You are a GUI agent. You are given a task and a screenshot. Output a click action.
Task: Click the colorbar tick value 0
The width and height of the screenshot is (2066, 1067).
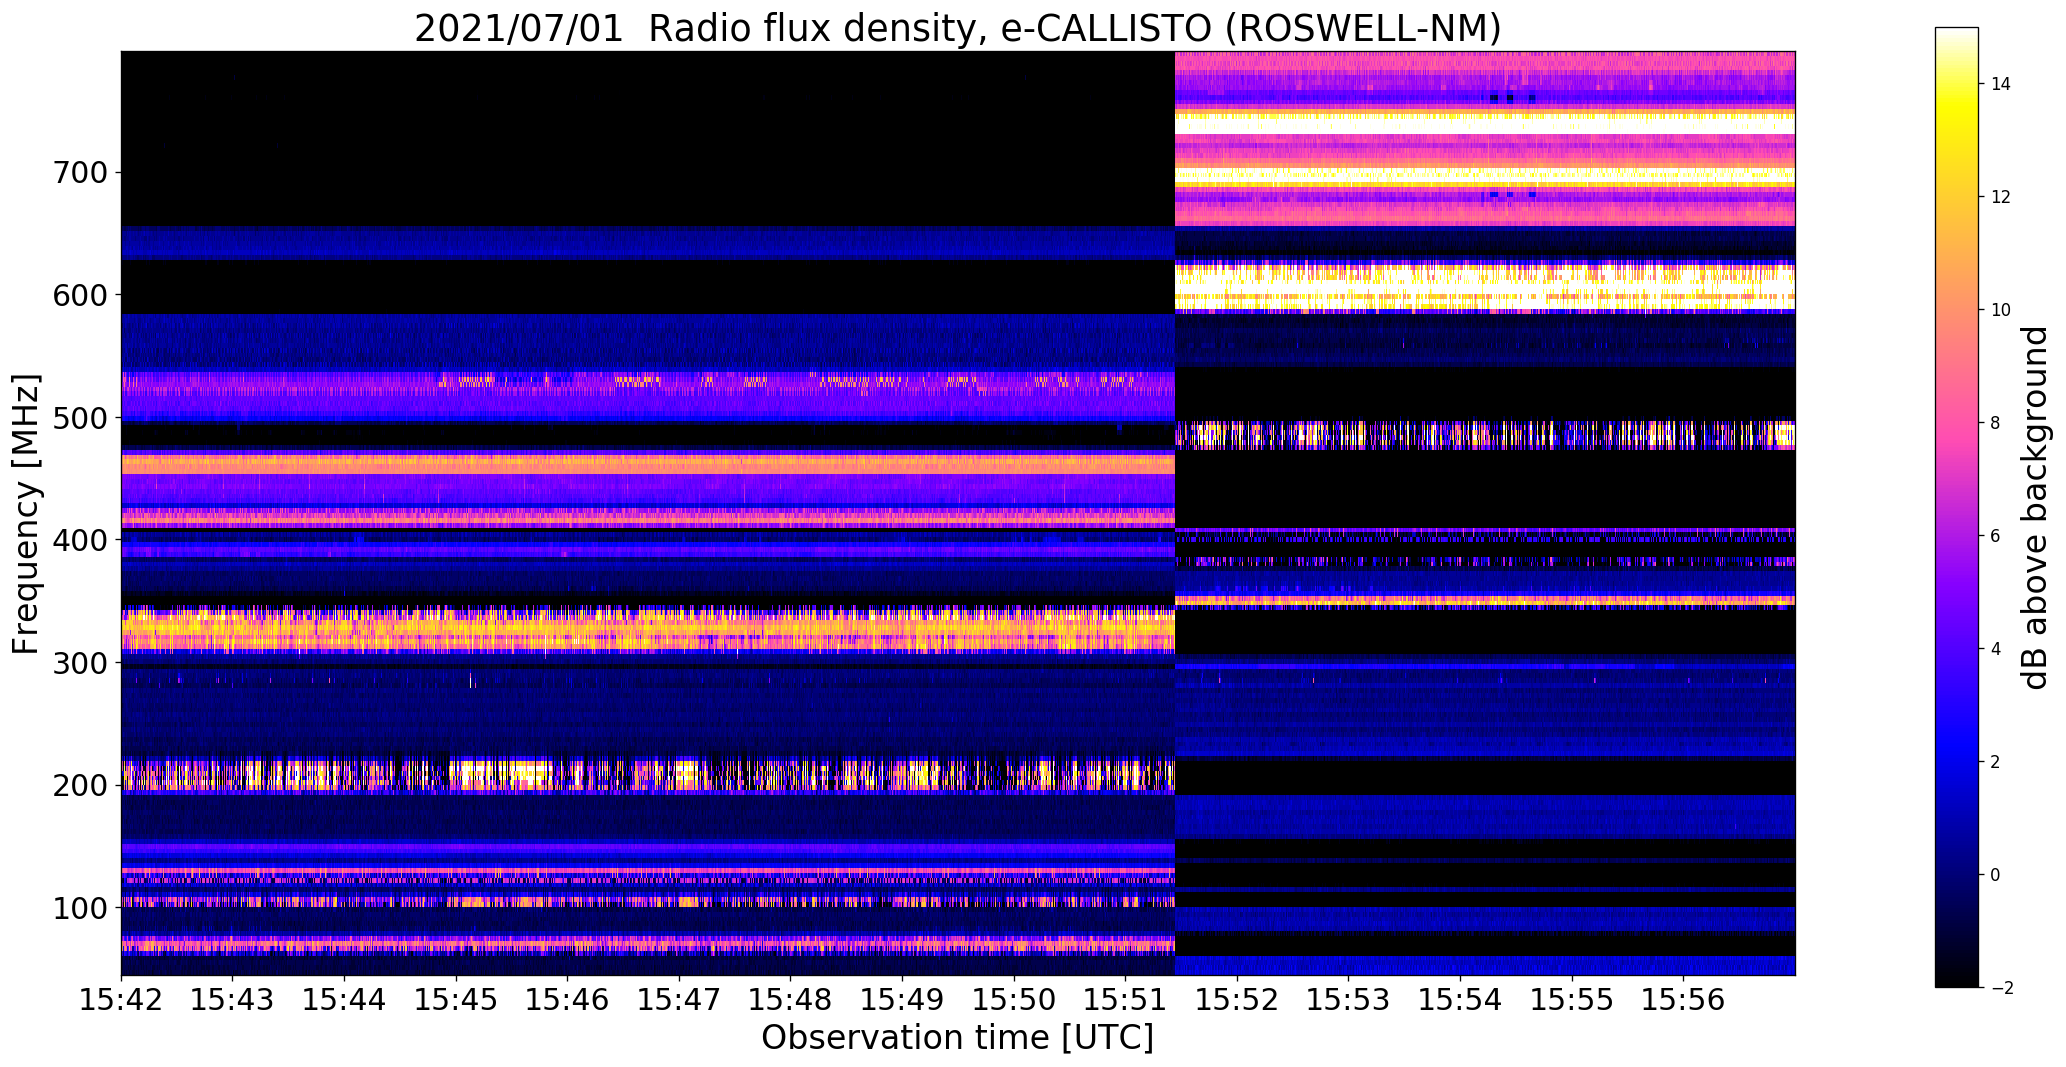(x=1996, y=875)
